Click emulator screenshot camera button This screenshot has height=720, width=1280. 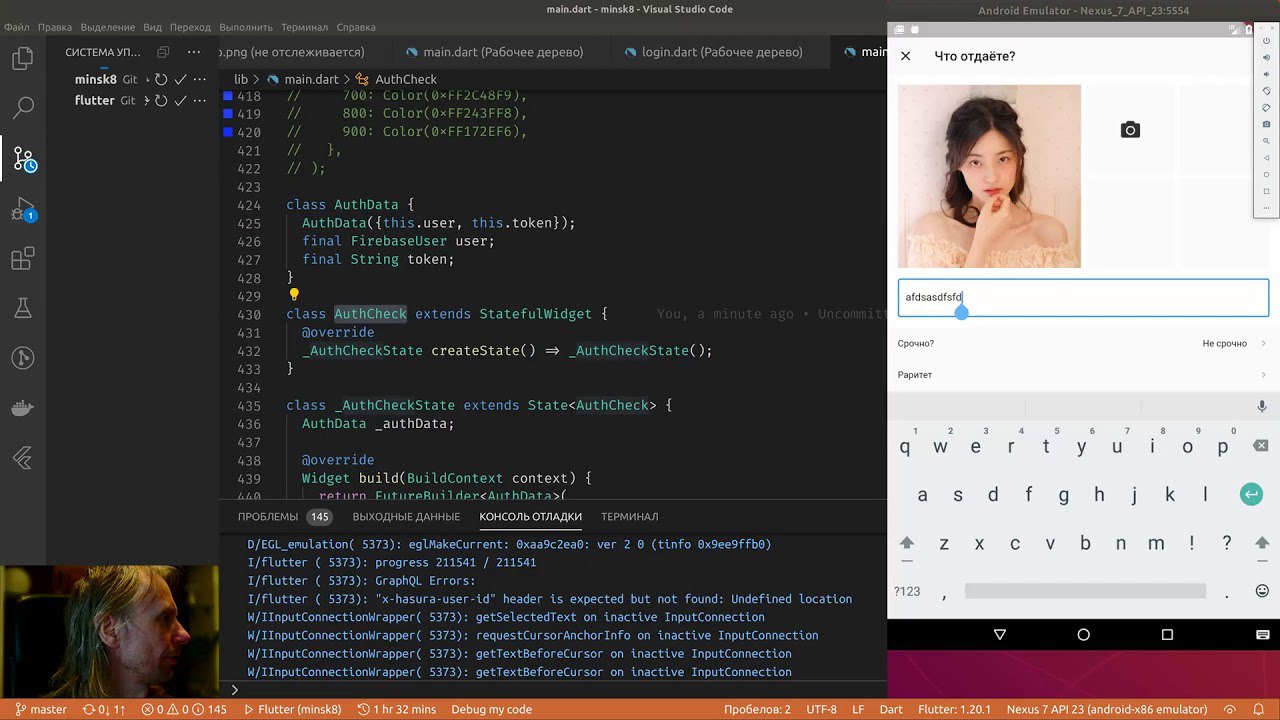1266,124
